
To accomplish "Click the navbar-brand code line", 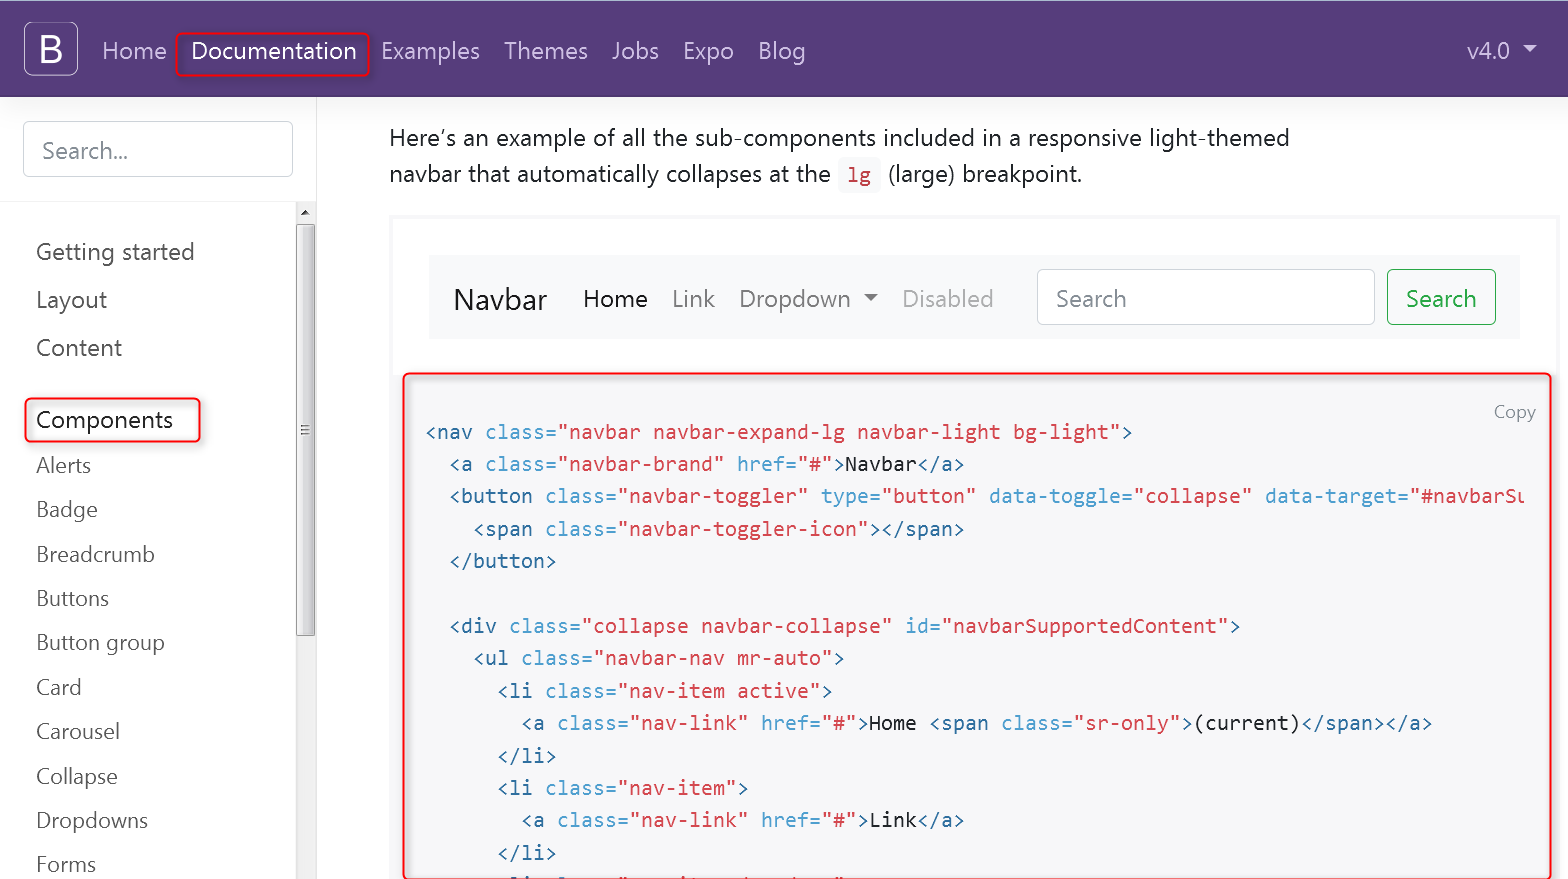I will pos(706,464).
